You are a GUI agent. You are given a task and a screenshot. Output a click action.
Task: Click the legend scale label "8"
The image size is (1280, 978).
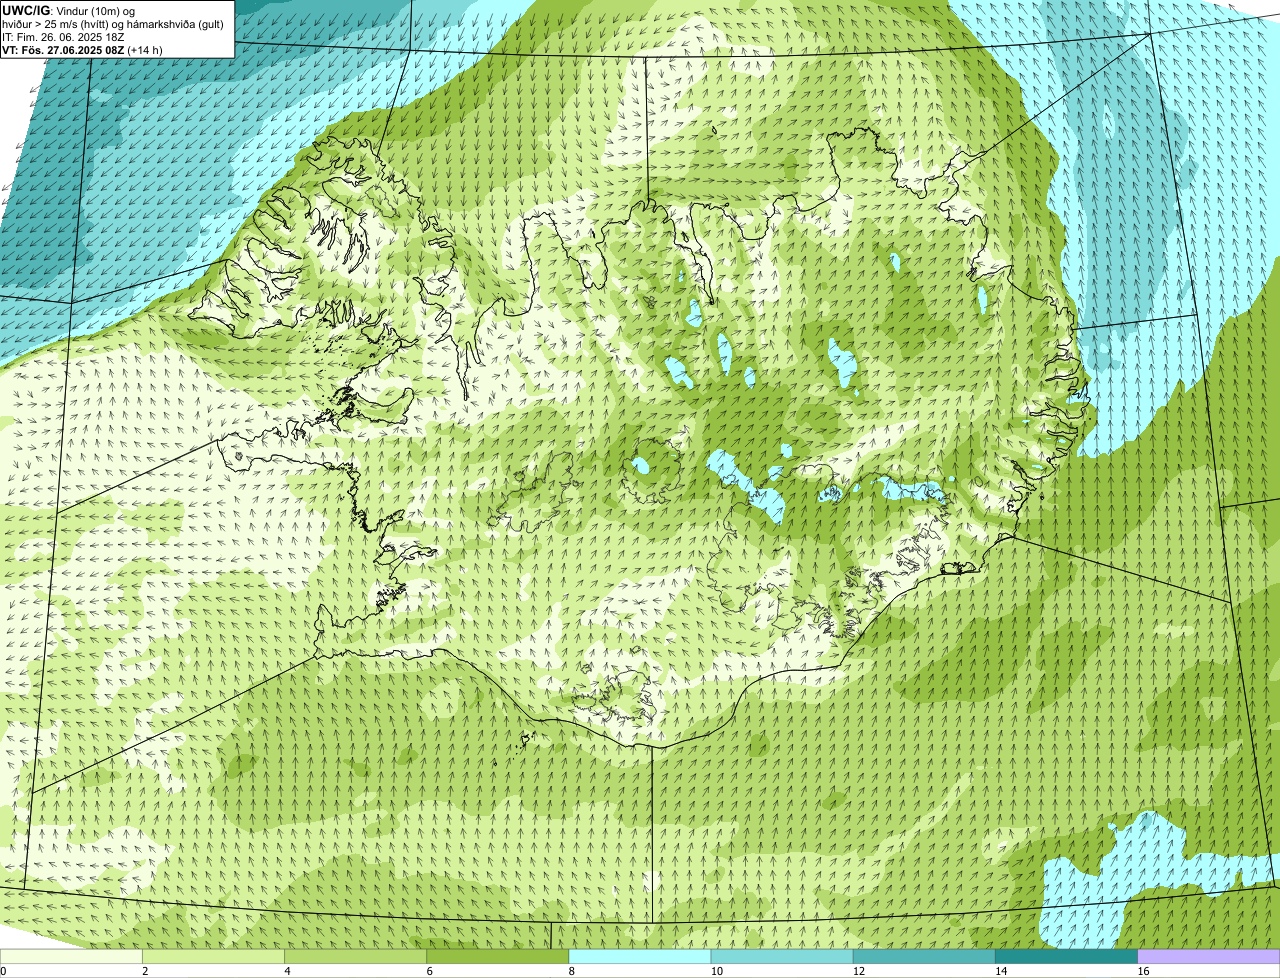pyautogui.click(x=571, y=971)
